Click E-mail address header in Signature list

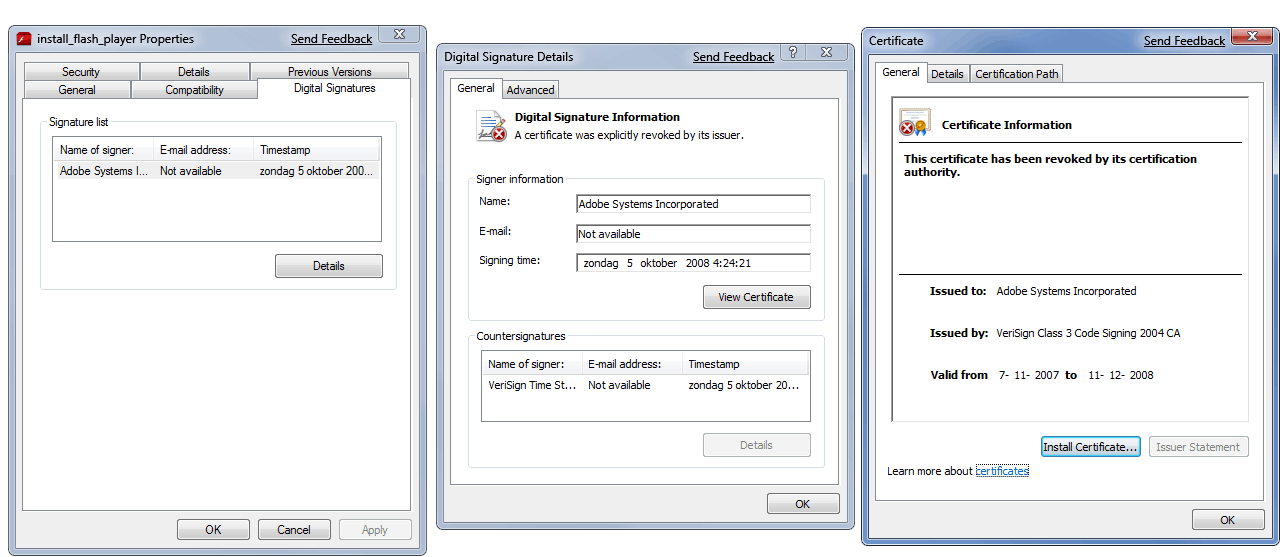click(x=203, y=150)
